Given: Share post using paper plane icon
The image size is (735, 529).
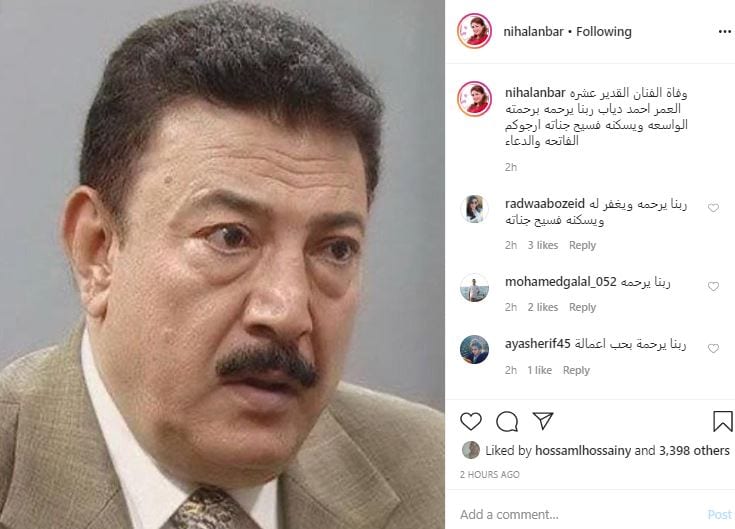Looking at the screenshot, I should (x=543, y=421).
